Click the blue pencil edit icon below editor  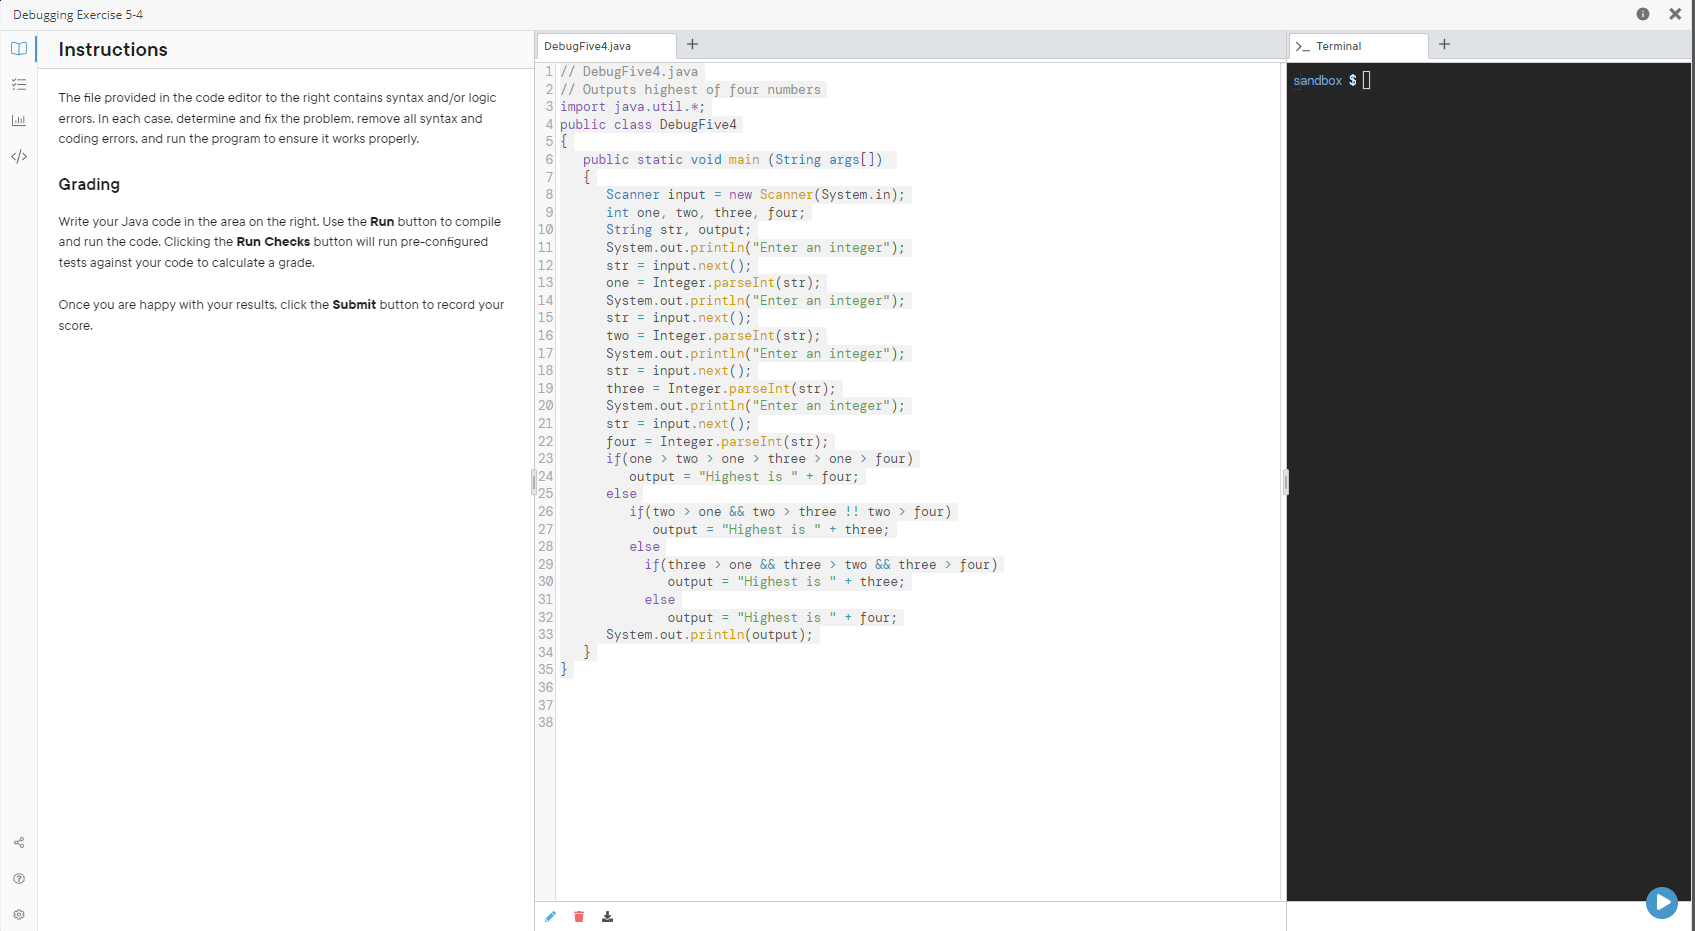click(x=550, y=916)
